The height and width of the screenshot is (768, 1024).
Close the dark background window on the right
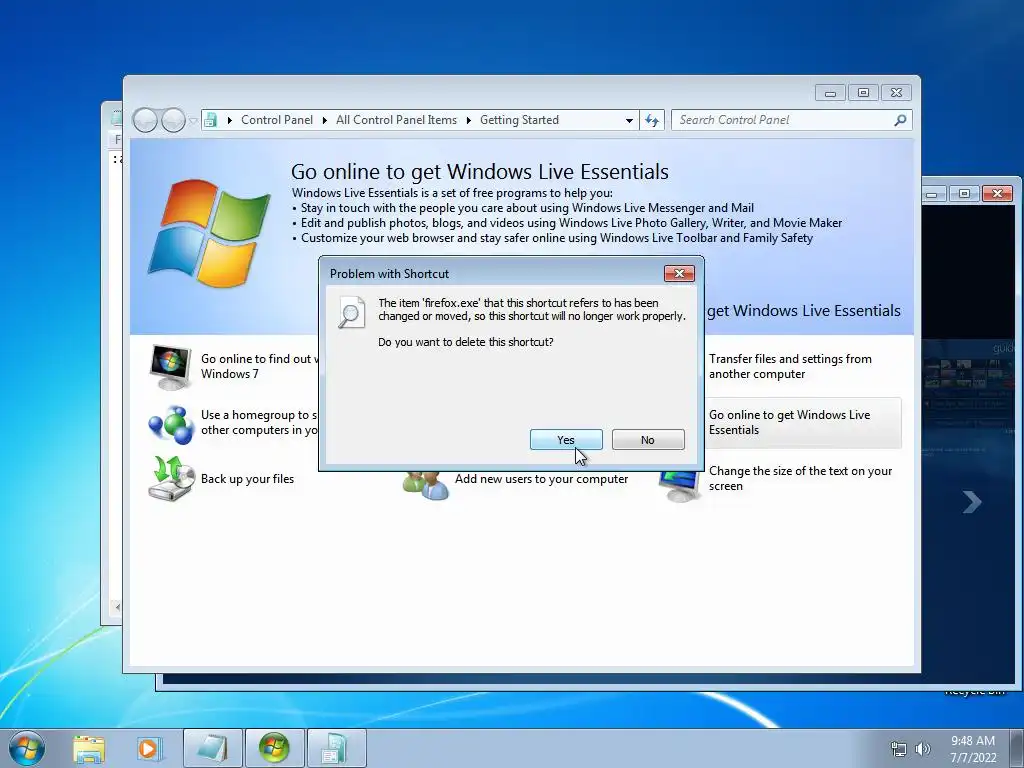pyautogui.click(x=997, y=193)
